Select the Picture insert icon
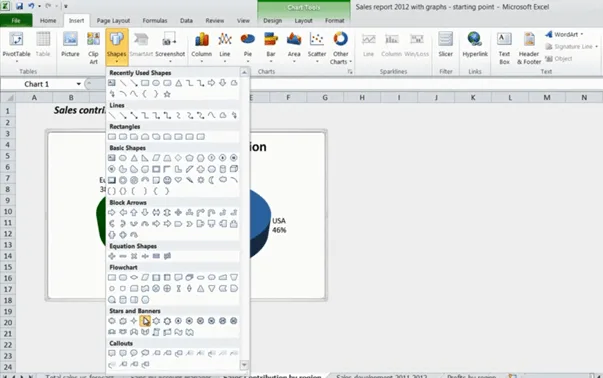 (x=70, y=45)
